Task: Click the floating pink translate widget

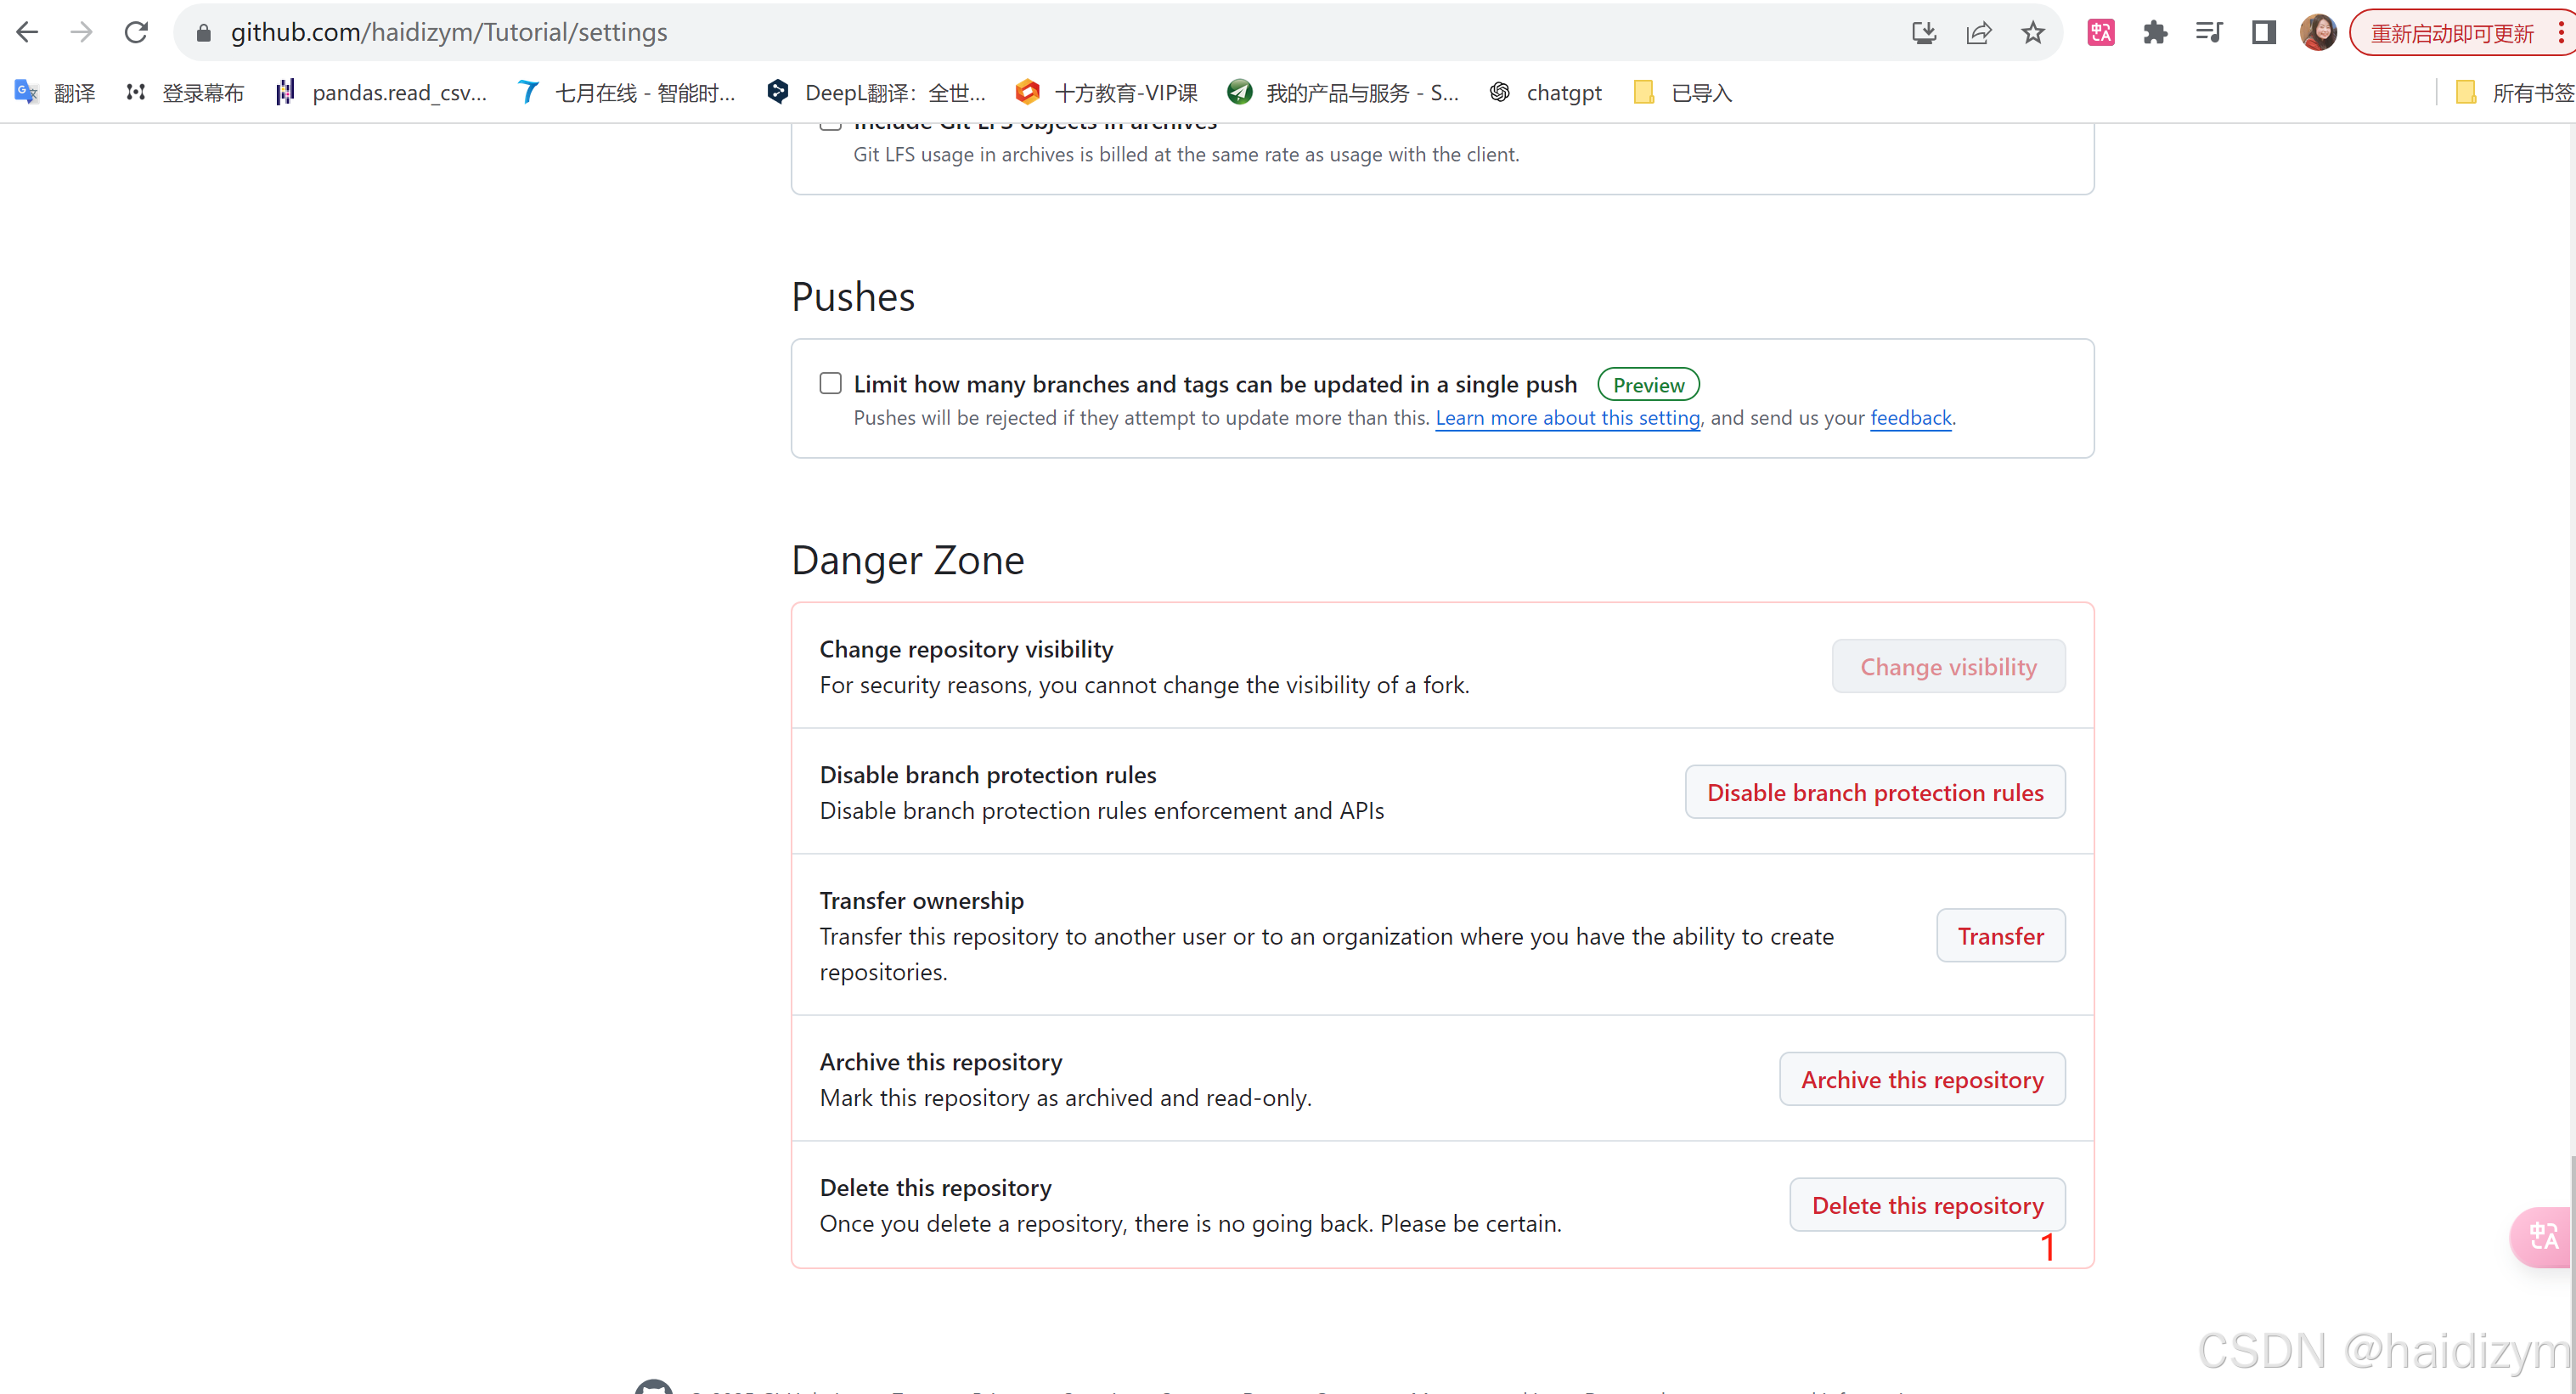Action: pos(2542,1236)
